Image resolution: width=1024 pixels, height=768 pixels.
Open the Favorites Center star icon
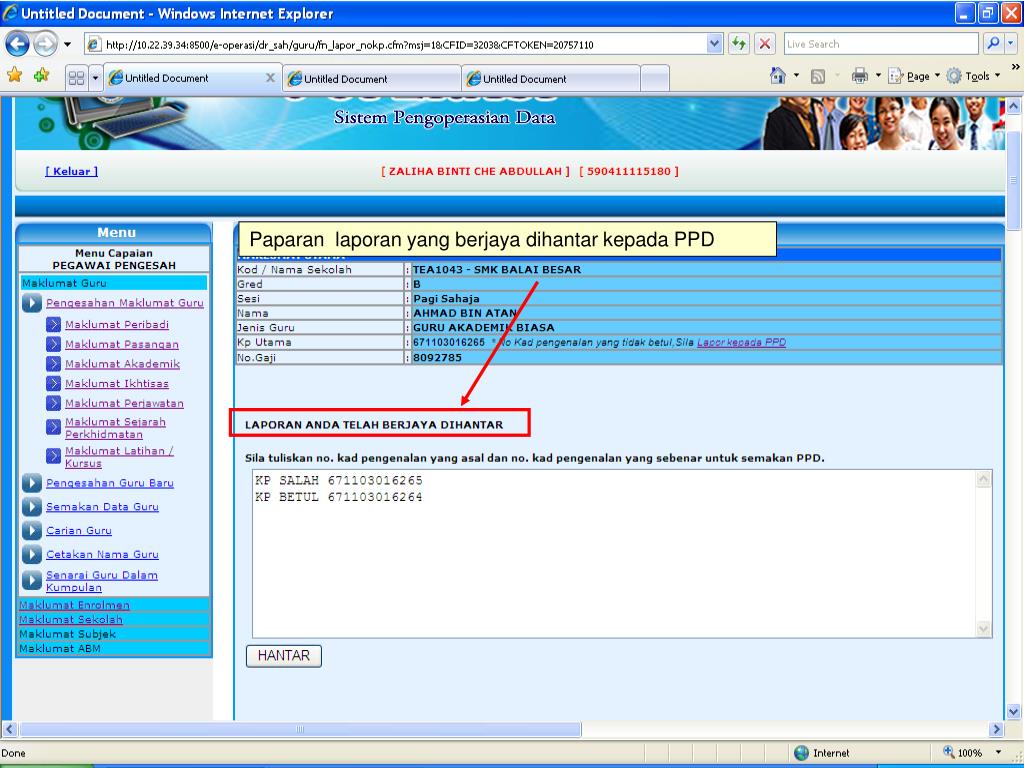click(14, 75)
